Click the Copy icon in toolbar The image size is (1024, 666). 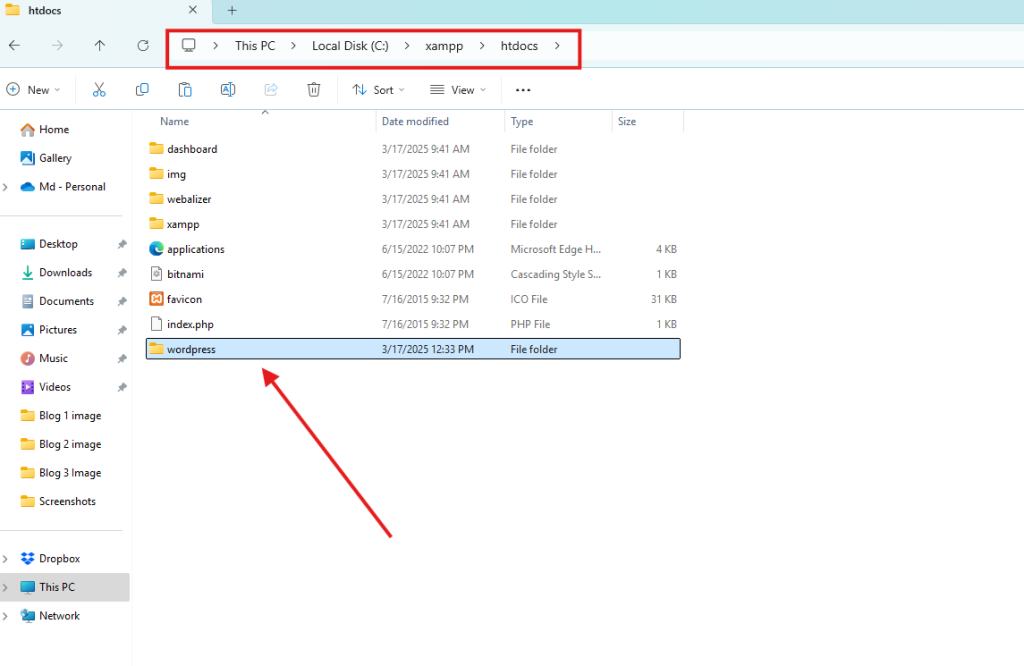[142, 90]
